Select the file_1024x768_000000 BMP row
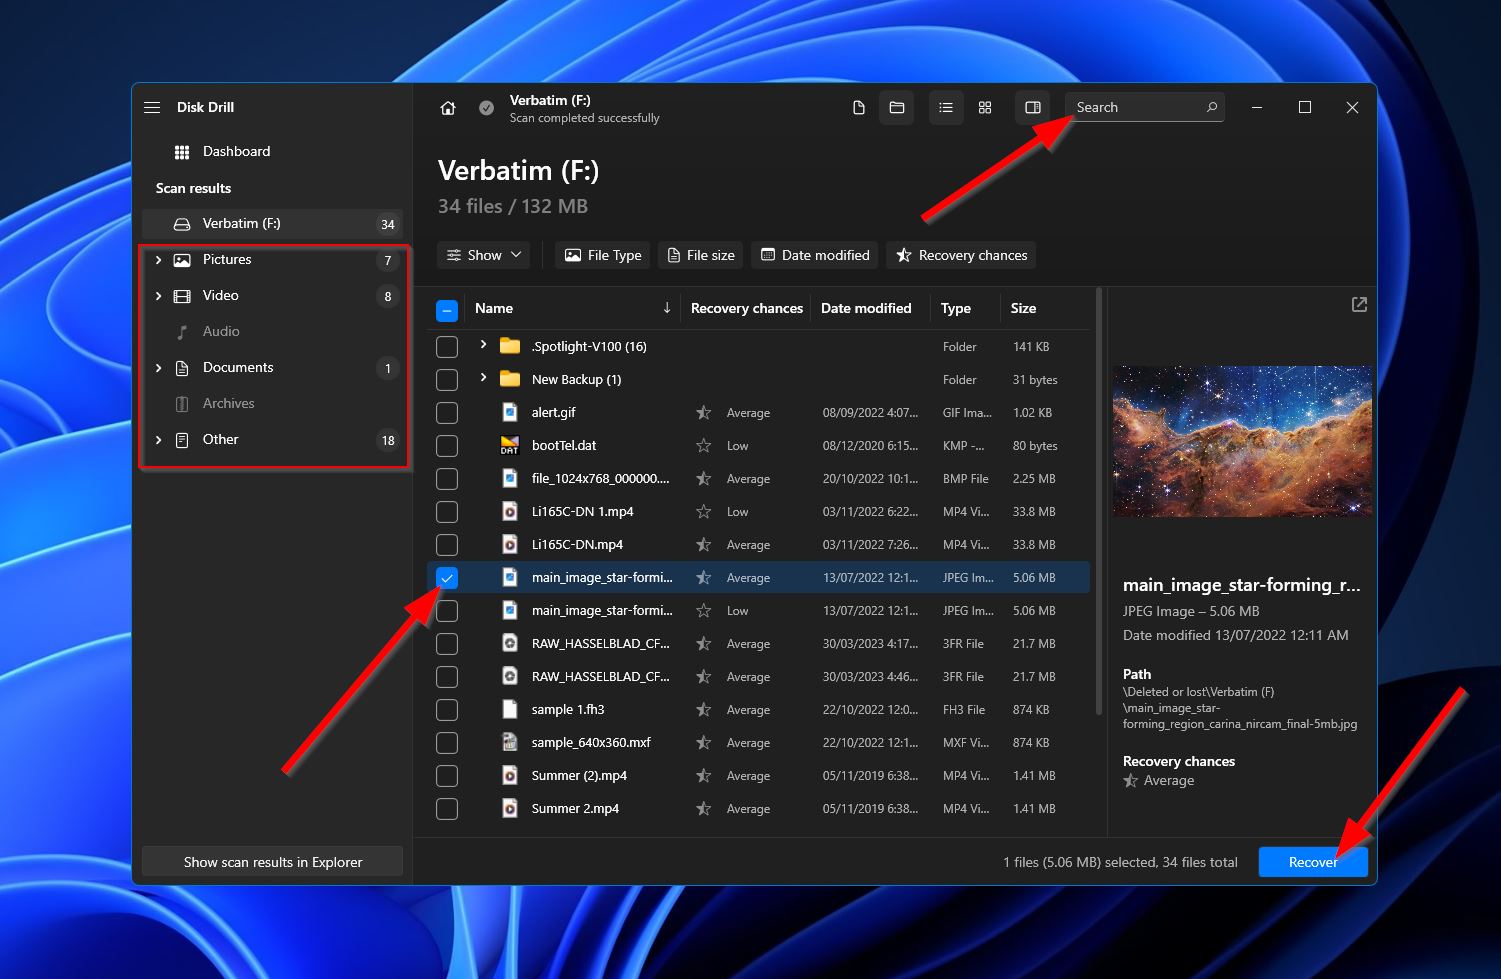1501x979 pixels. (x=758, y=479)
